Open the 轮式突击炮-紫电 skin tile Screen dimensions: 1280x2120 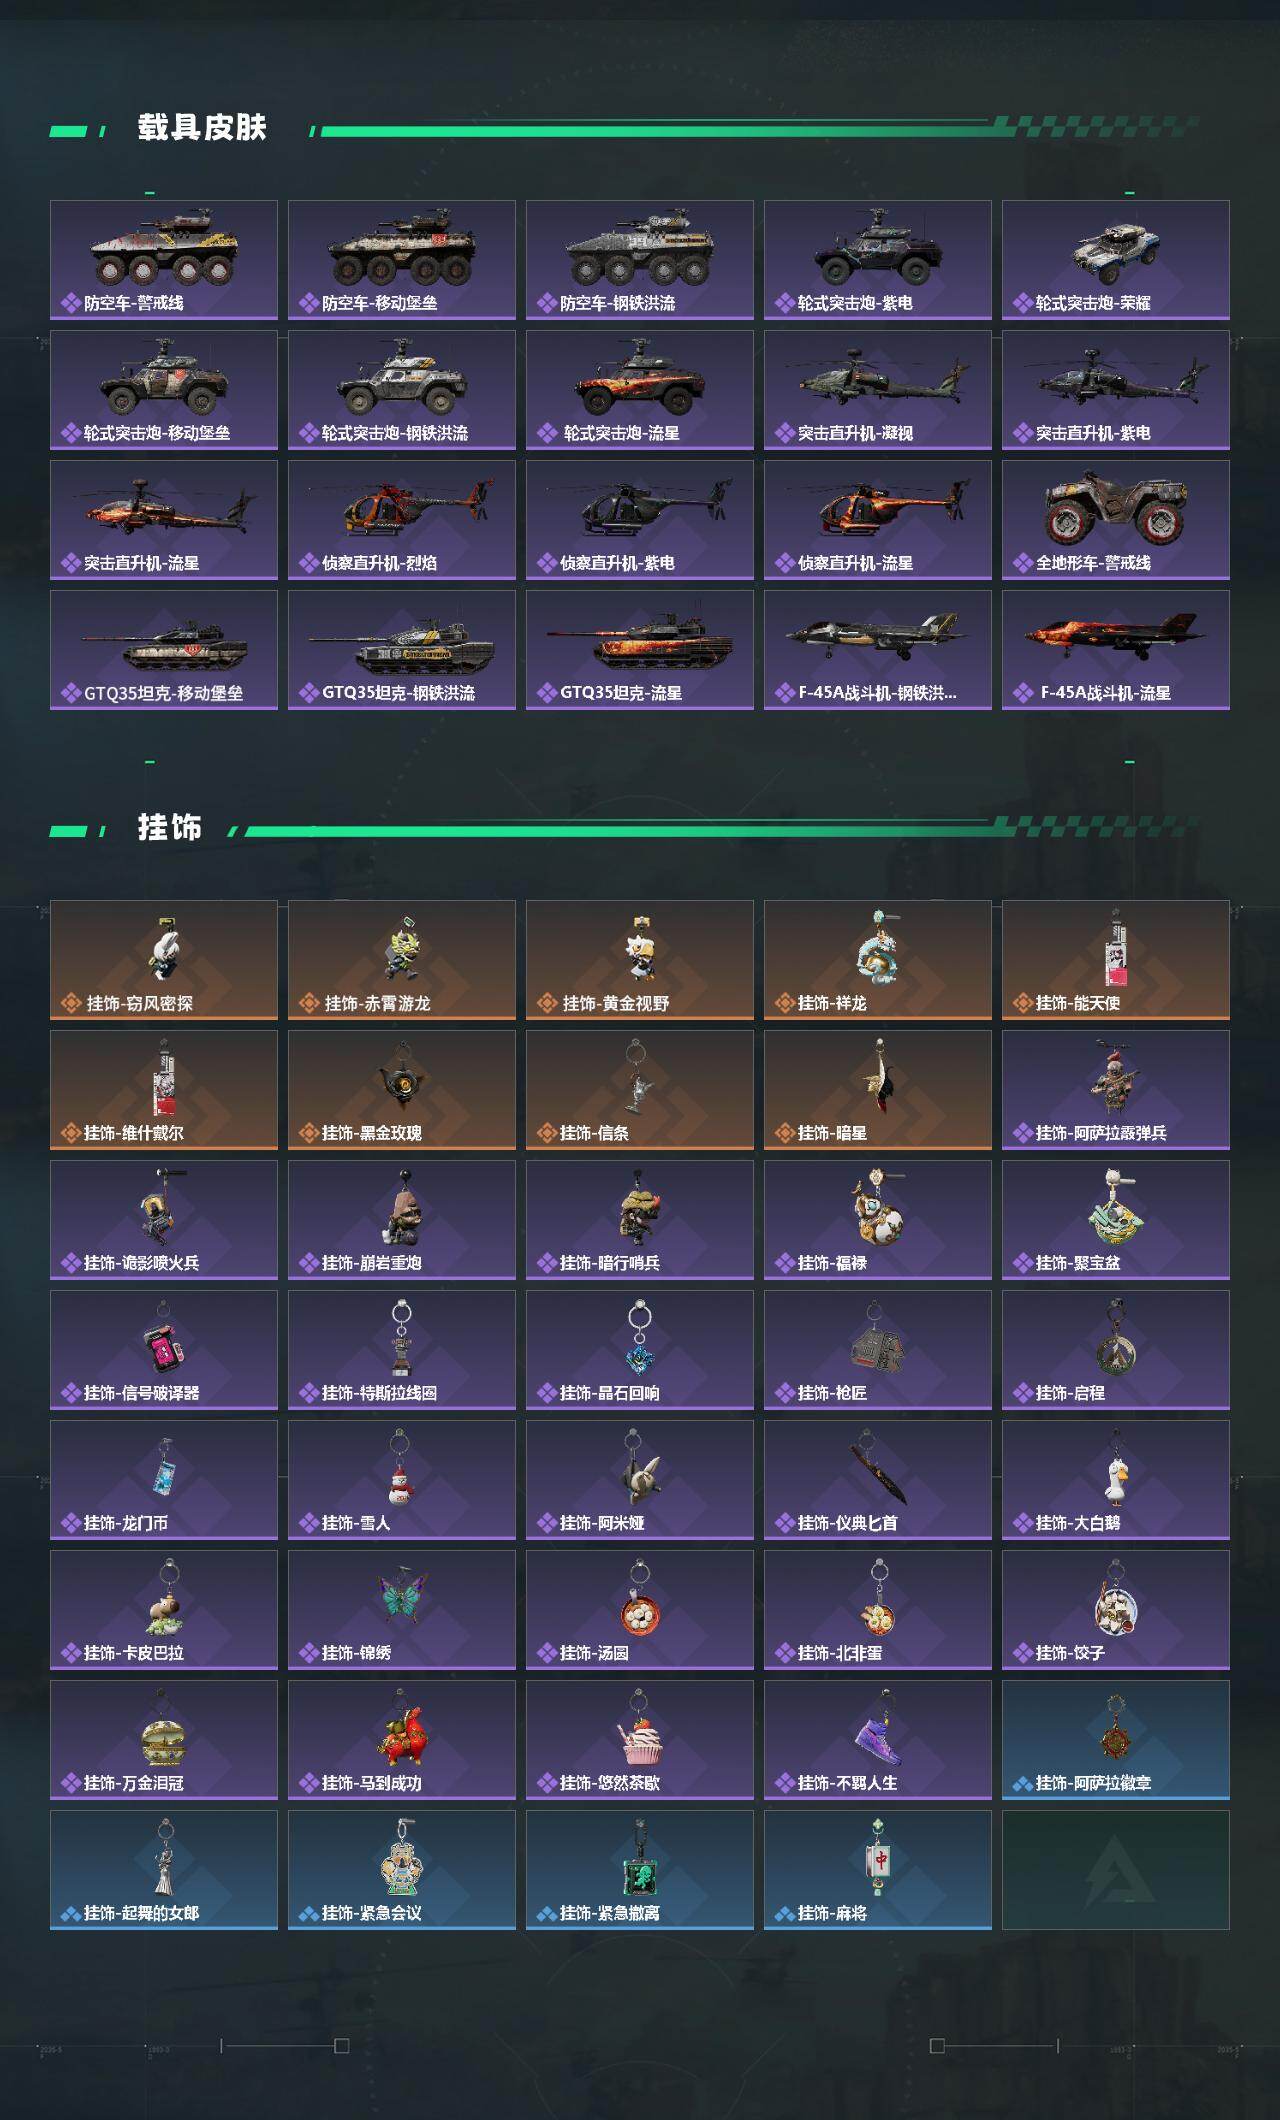[878, 260]
